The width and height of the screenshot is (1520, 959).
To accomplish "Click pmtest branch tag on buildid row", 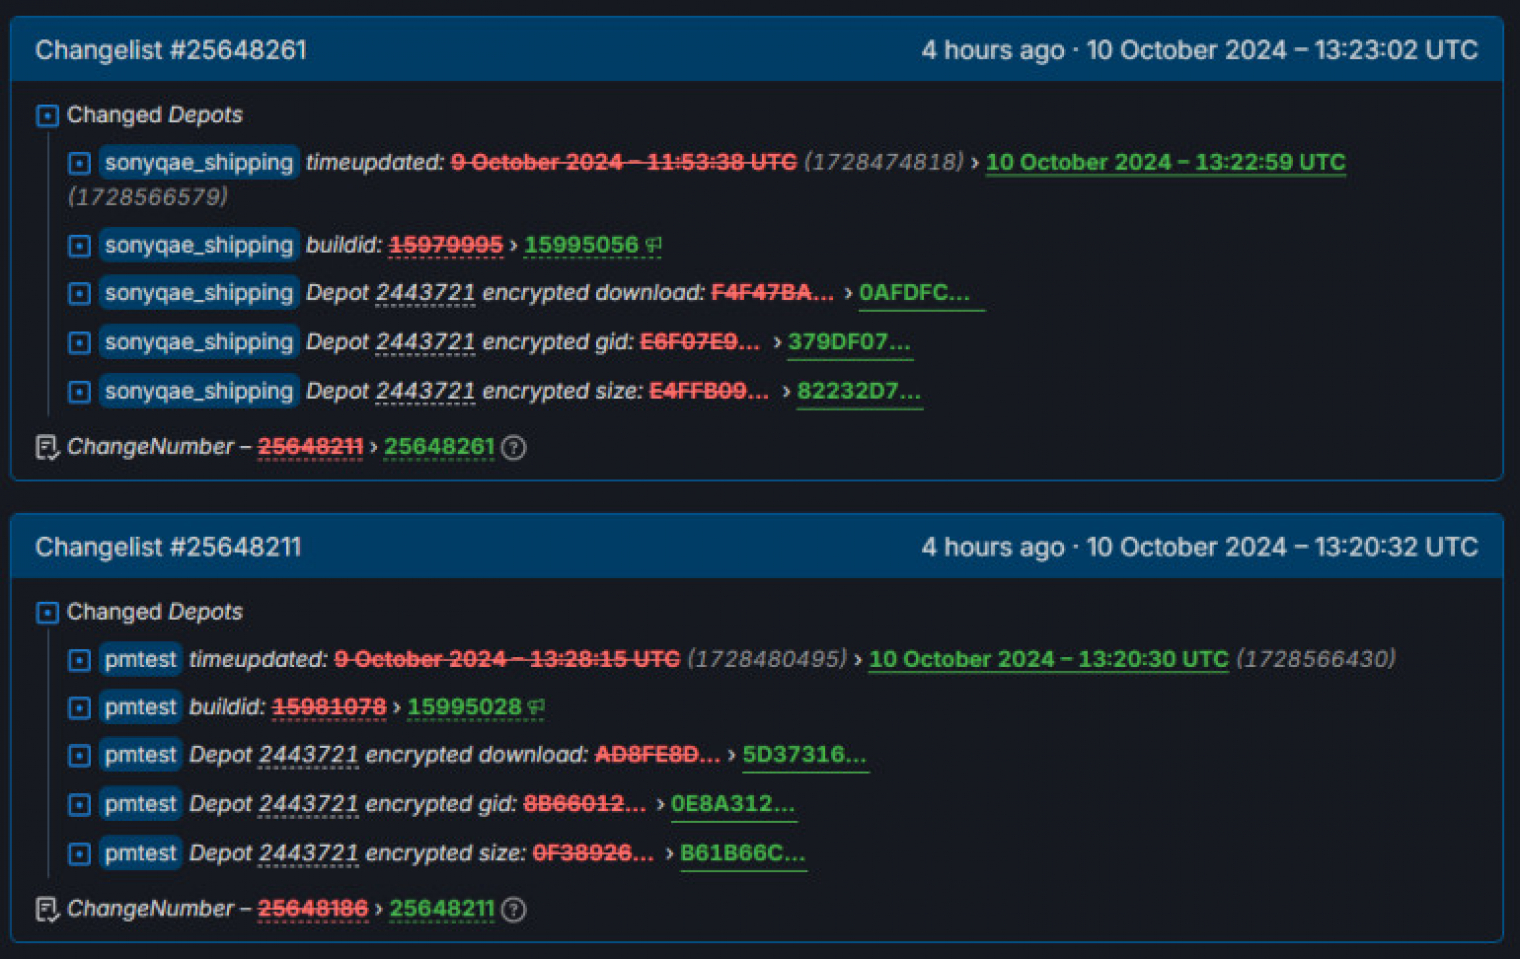I will point(140,707).
